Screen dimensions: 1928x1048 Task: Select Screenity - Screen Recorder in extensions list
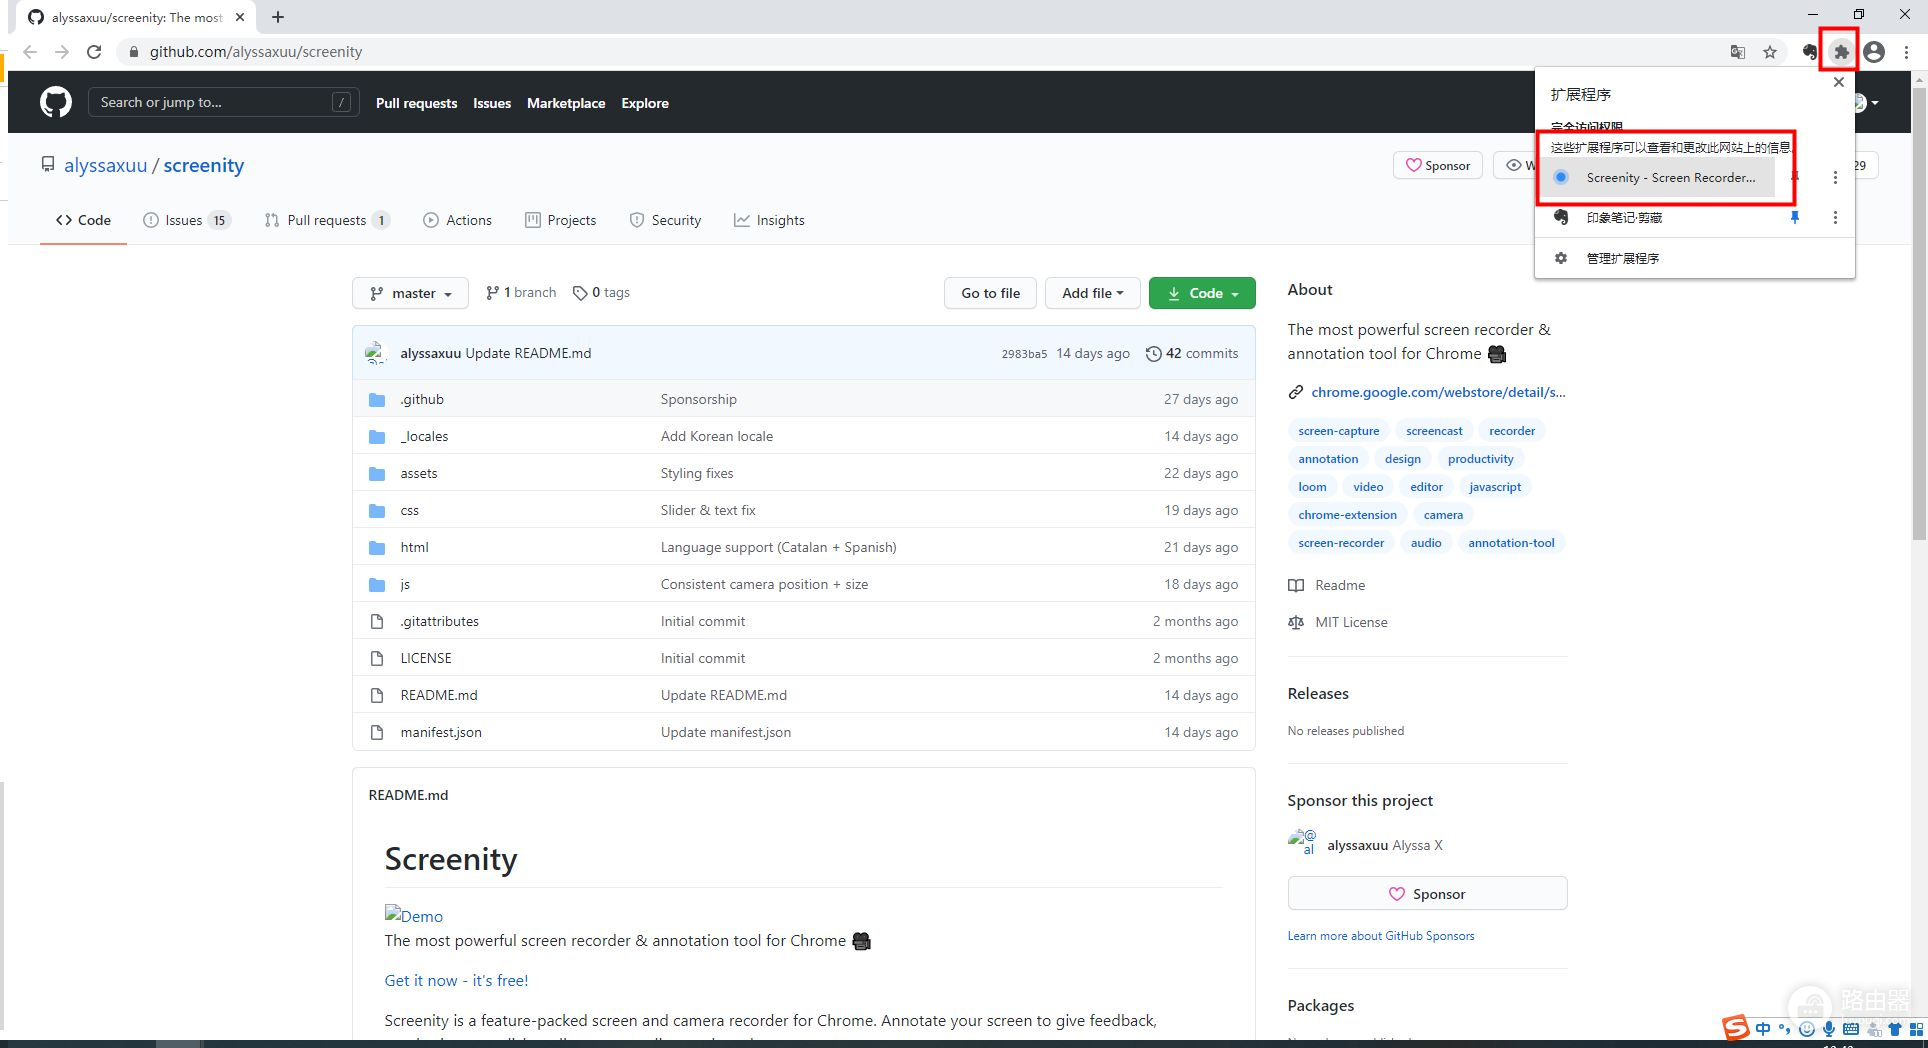click(1669, 177)
